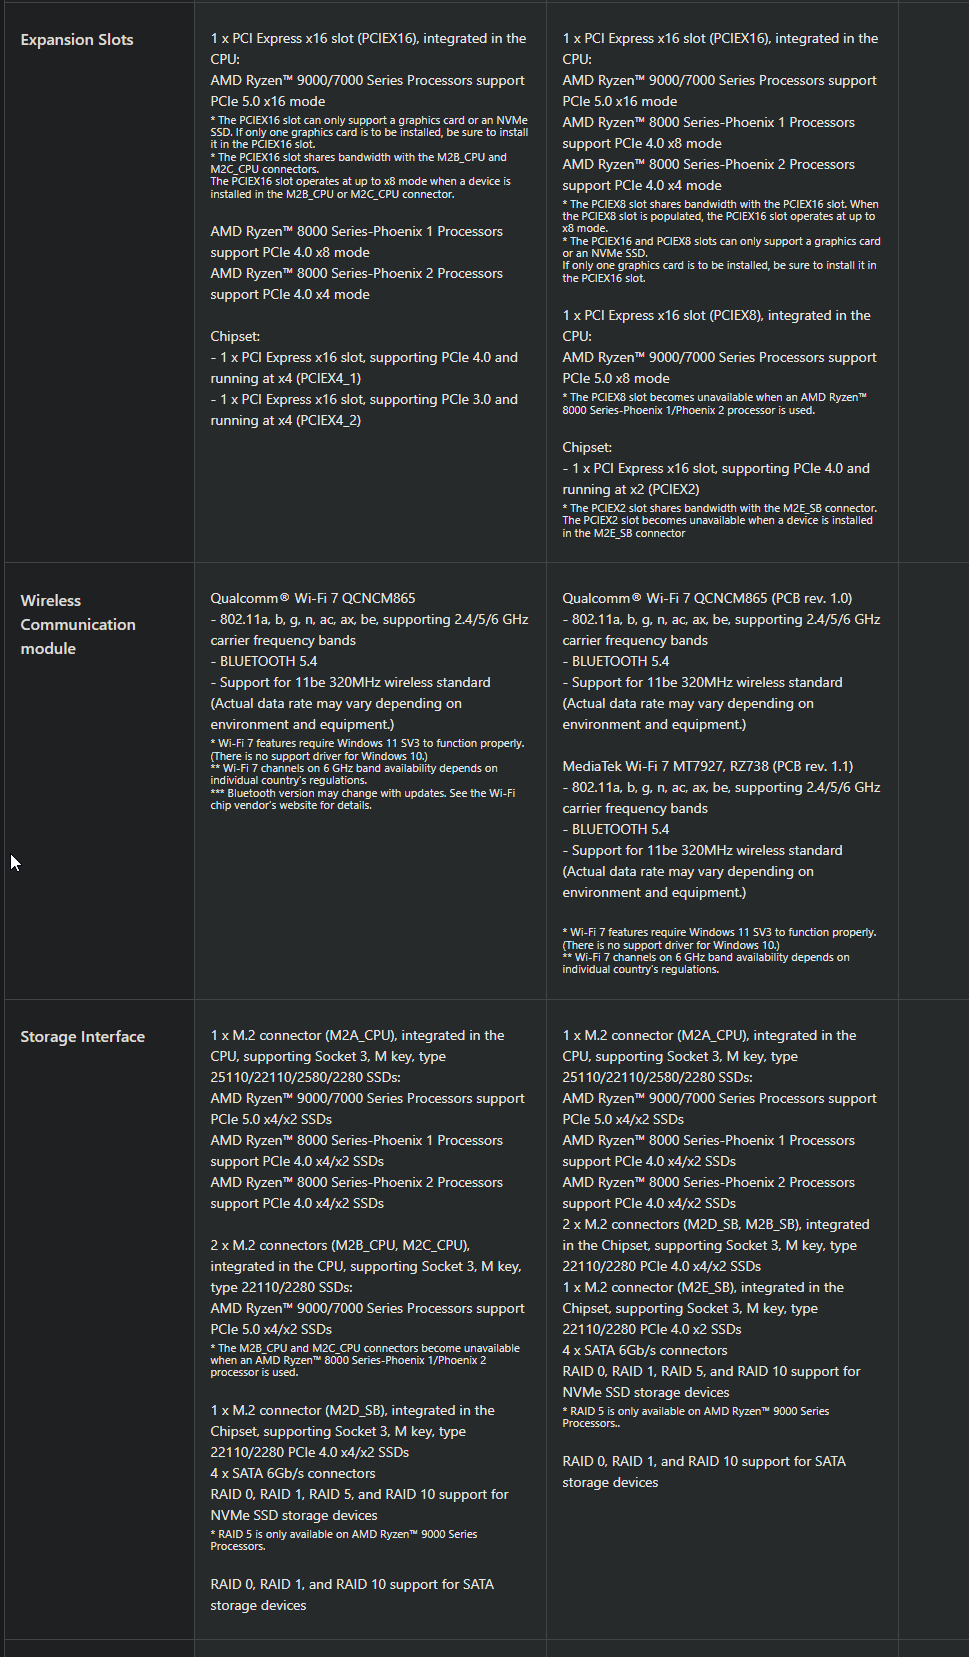
Task: Click the PCIEX2 chipset slot entry
Action: (716, 479)
